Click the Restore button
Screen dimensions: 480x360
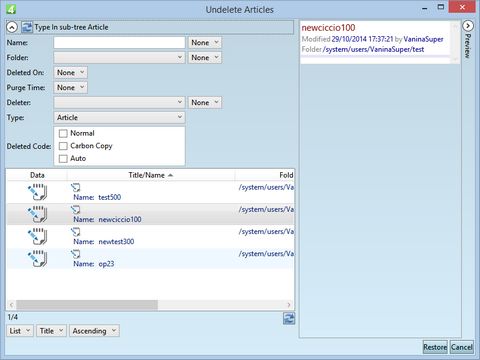tap(435, 347)
